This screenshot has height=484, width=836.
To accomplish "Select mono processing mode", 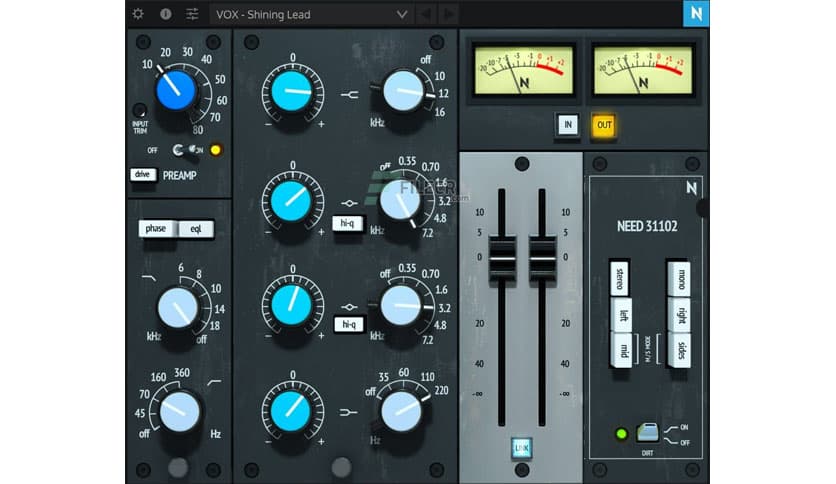I will (x=679, y=278).
